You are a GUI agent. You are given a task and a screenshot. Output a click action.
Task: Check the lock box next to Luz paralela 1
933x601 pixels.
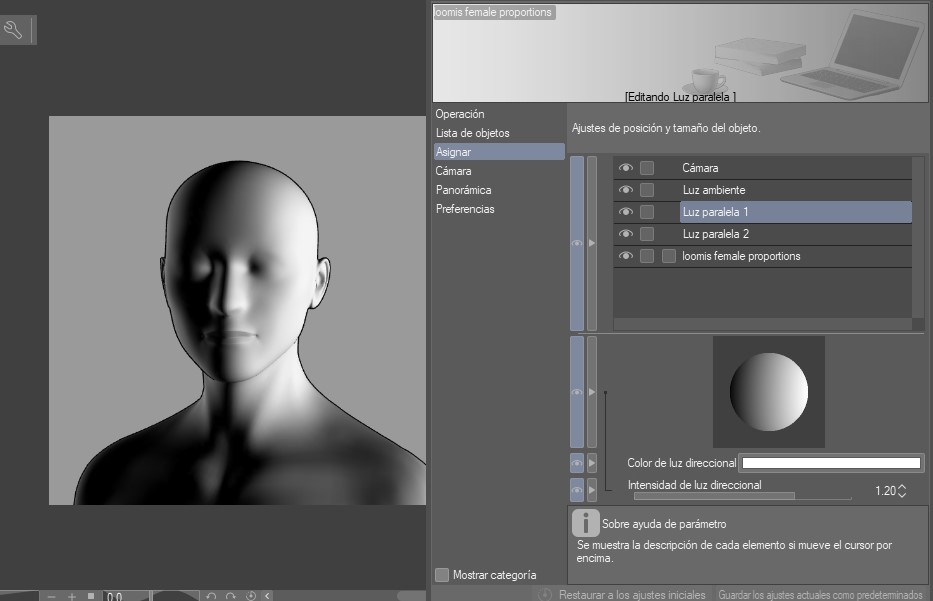tap(647, 212)
